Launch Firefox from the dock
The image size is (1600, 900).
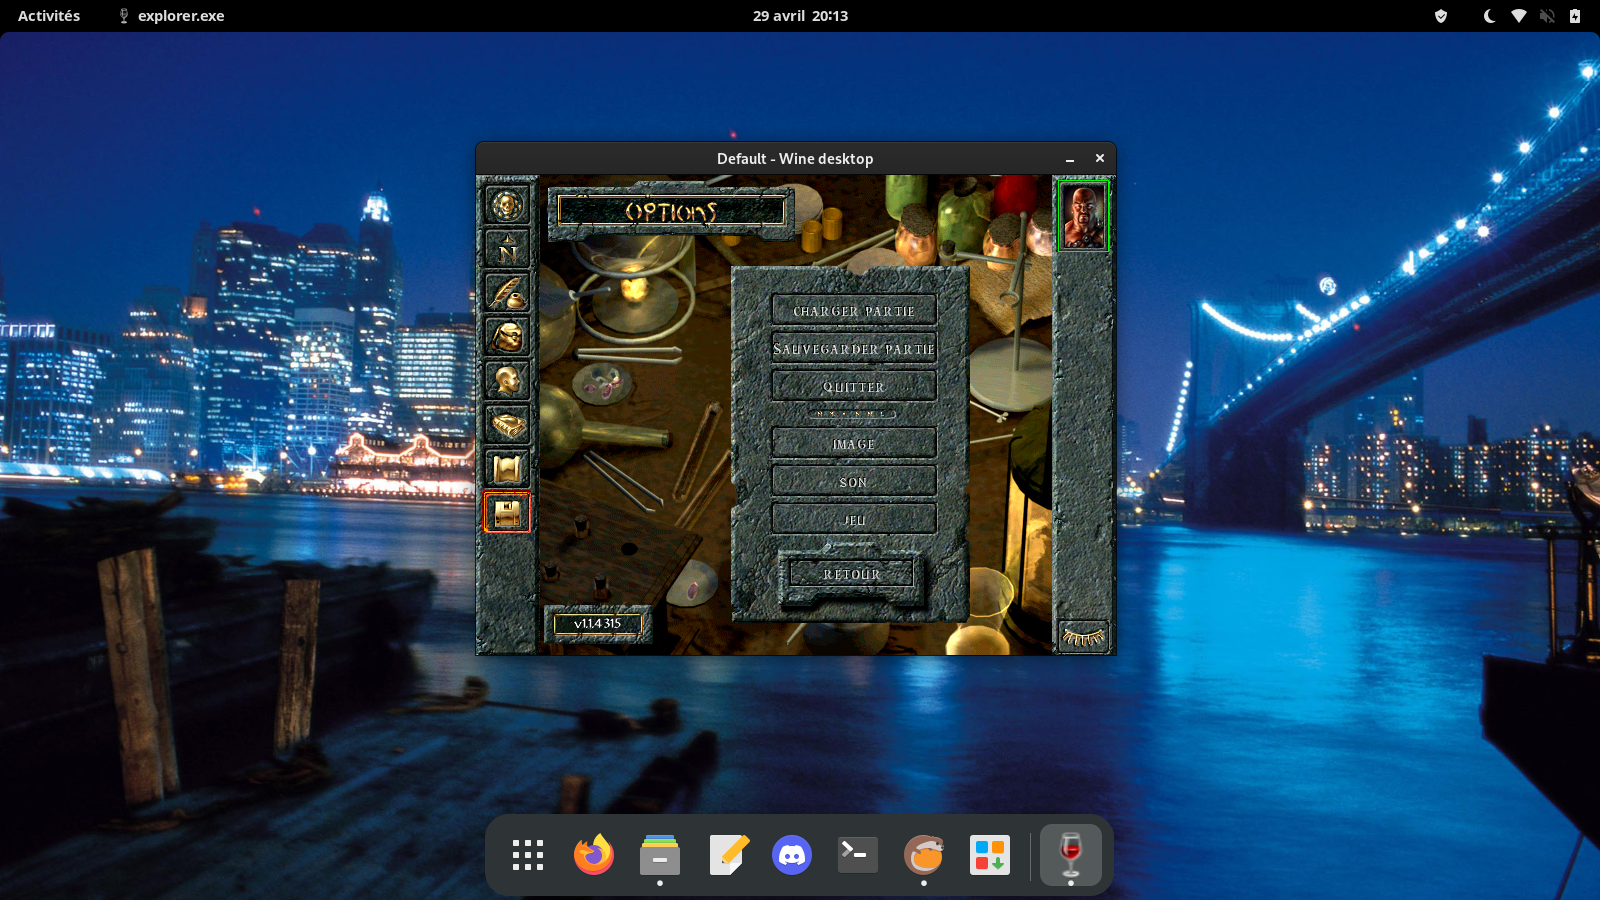[594, 855]
